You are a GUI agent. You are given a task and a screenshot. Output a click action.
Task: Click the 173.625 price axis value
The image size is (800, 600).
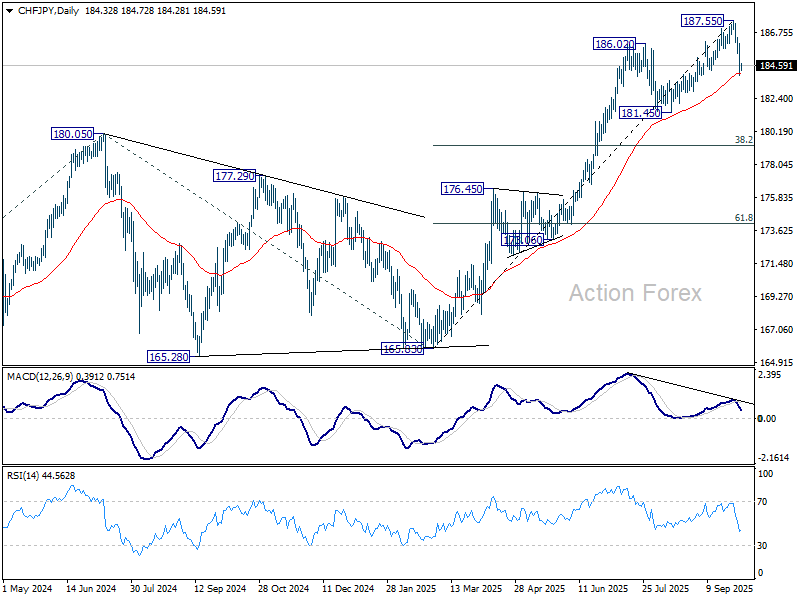pos(777,231)
